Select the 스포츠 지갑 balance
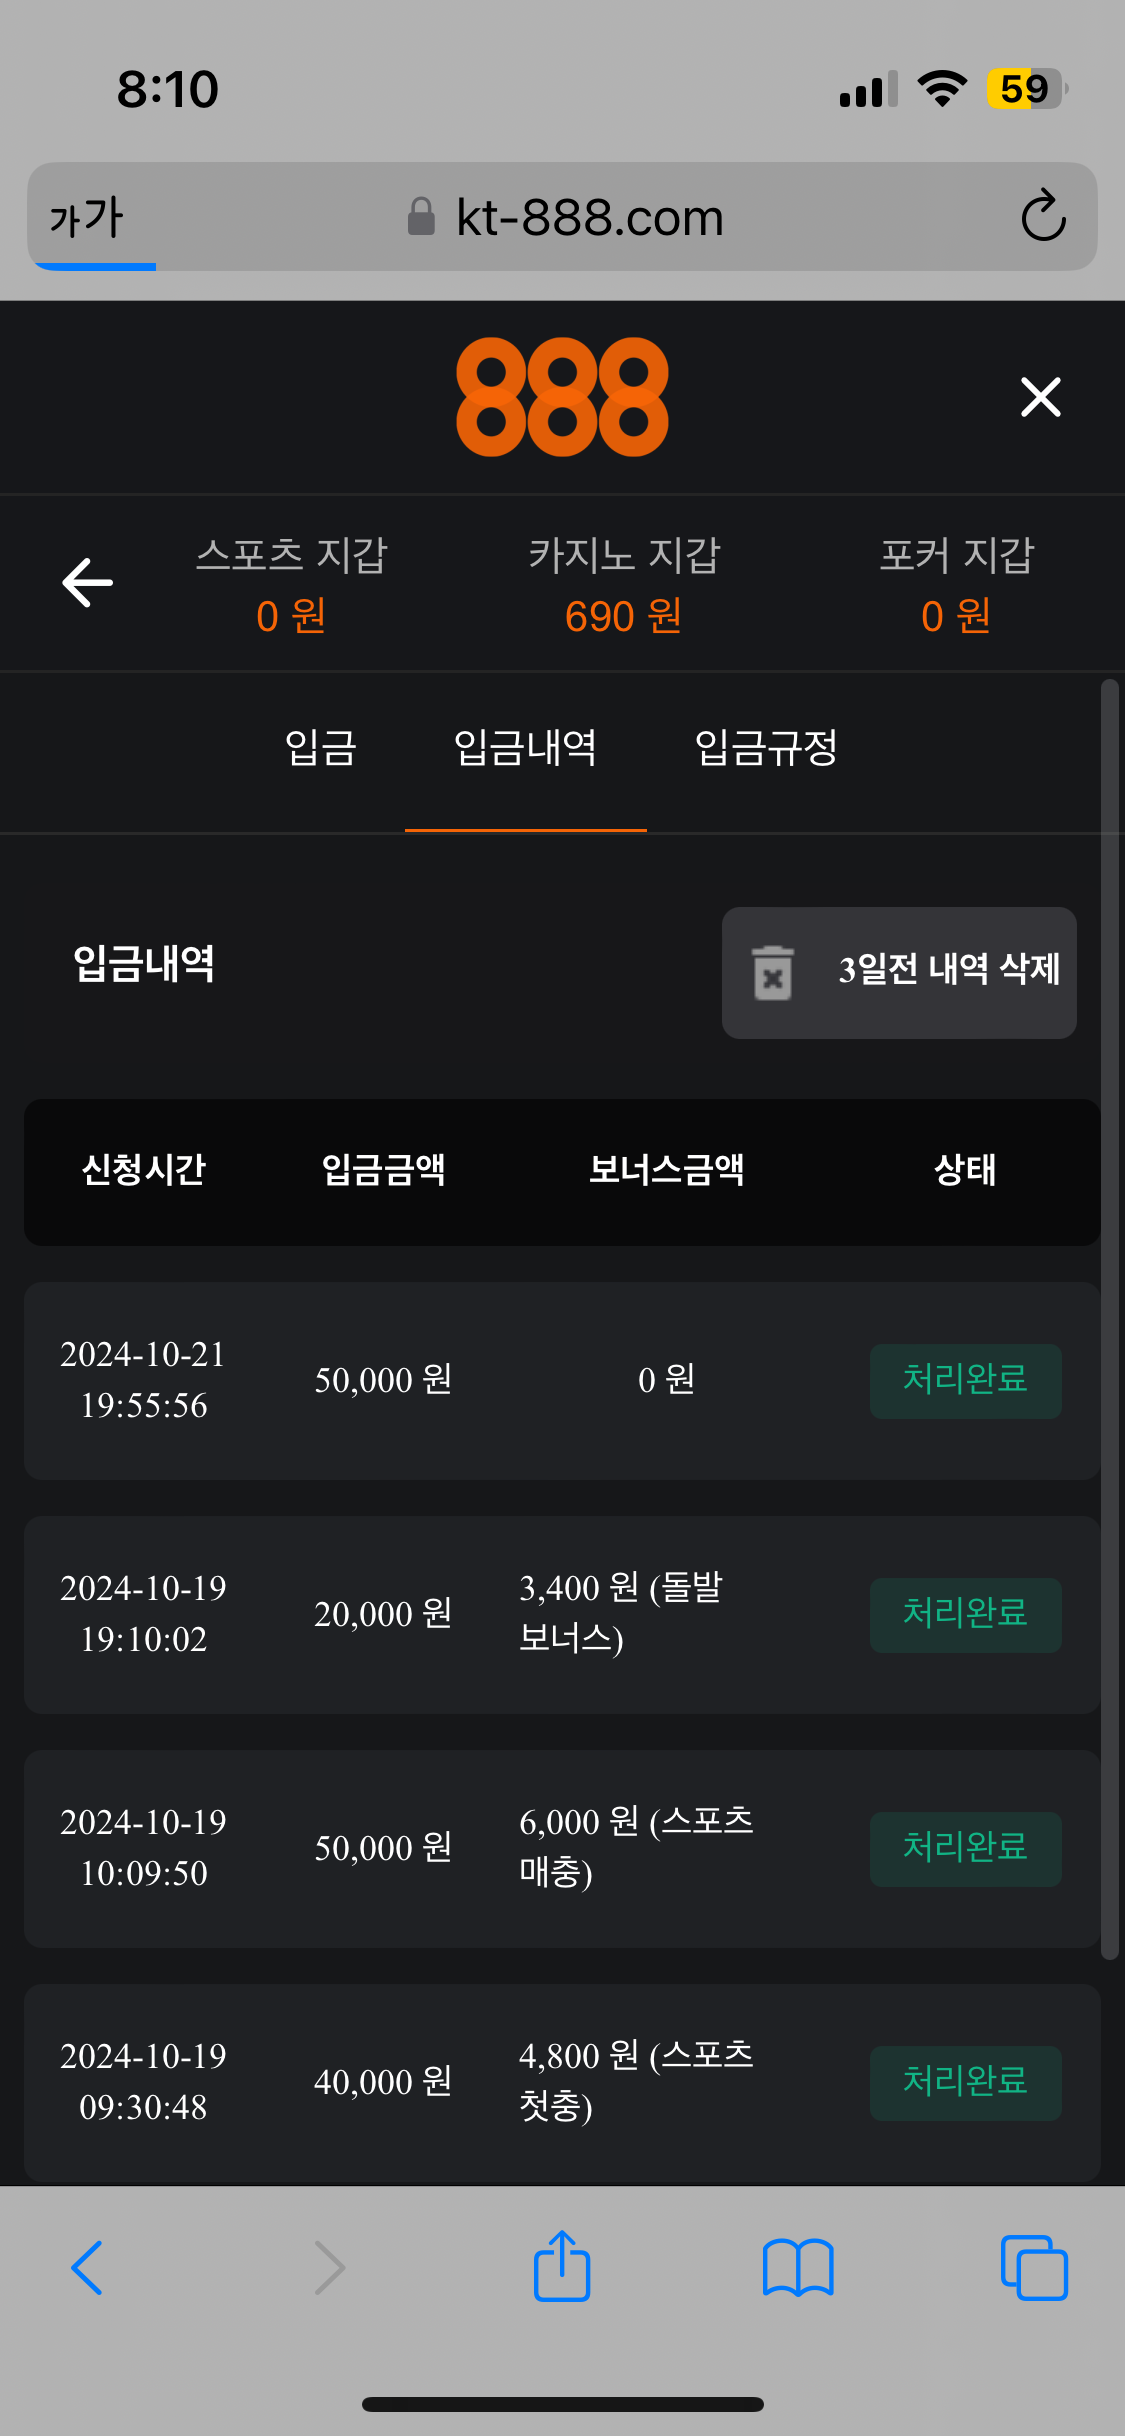 291,584
